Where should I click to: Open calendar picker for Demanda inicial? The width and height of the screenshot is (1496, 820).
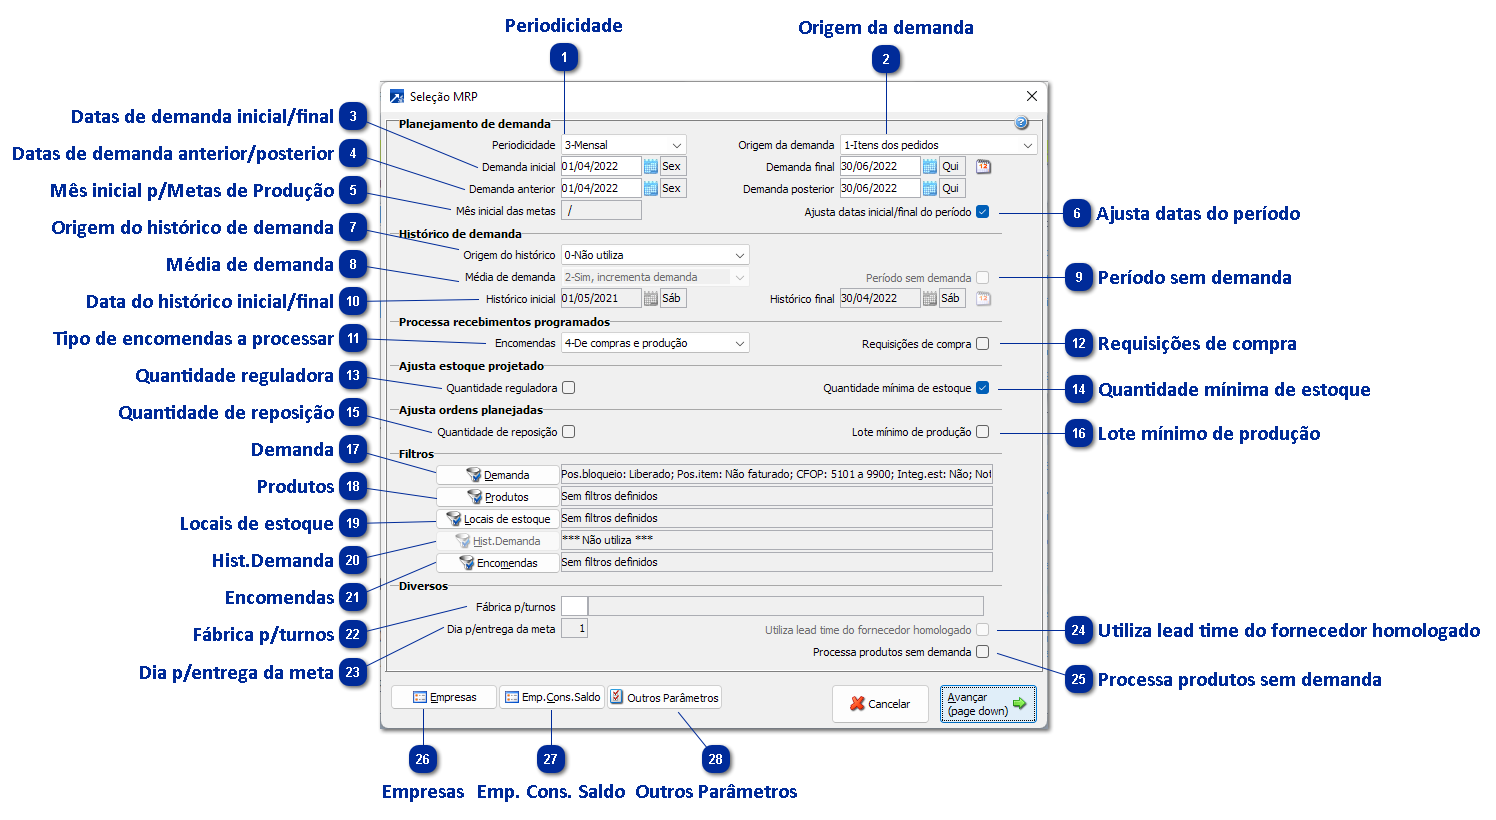(x=651, y=167)
